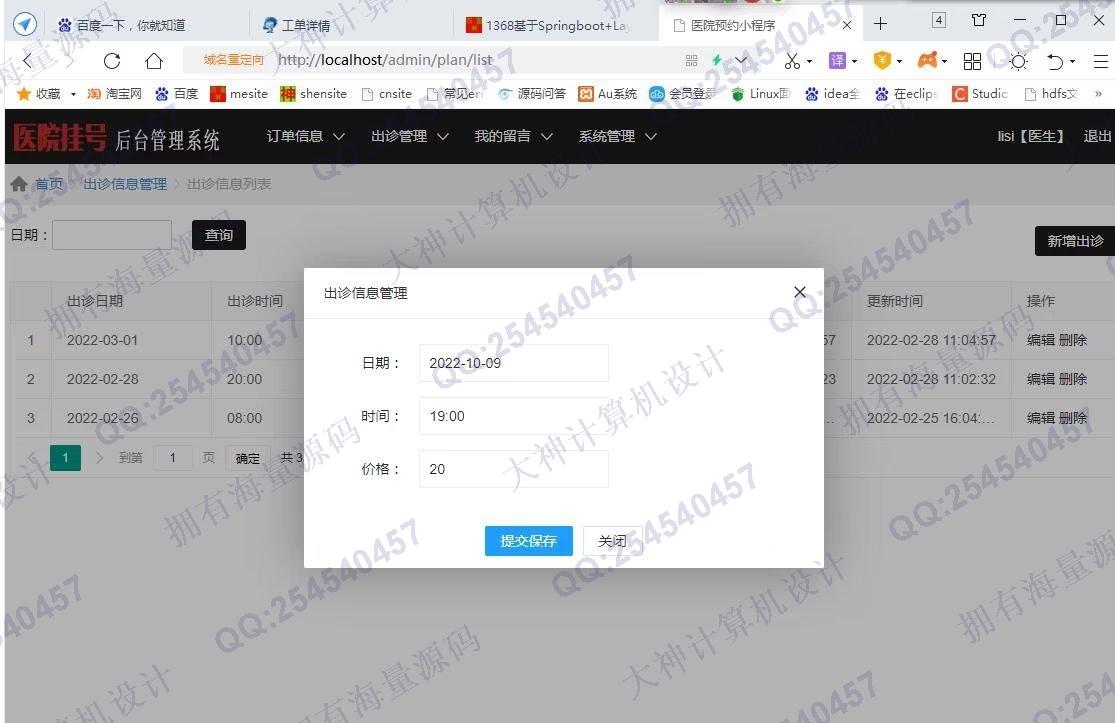Click the breadcrumb home house icon
The width and height of the screenshot is (1115, 723).
pos(19,184)
